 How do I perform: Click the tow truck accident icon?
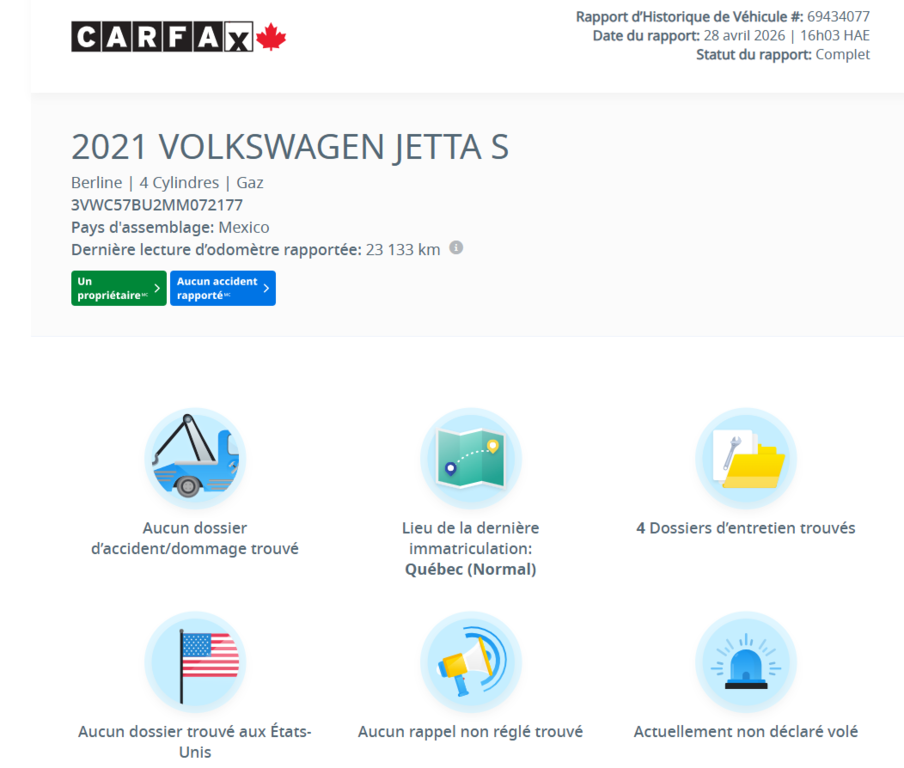point(195,458)
